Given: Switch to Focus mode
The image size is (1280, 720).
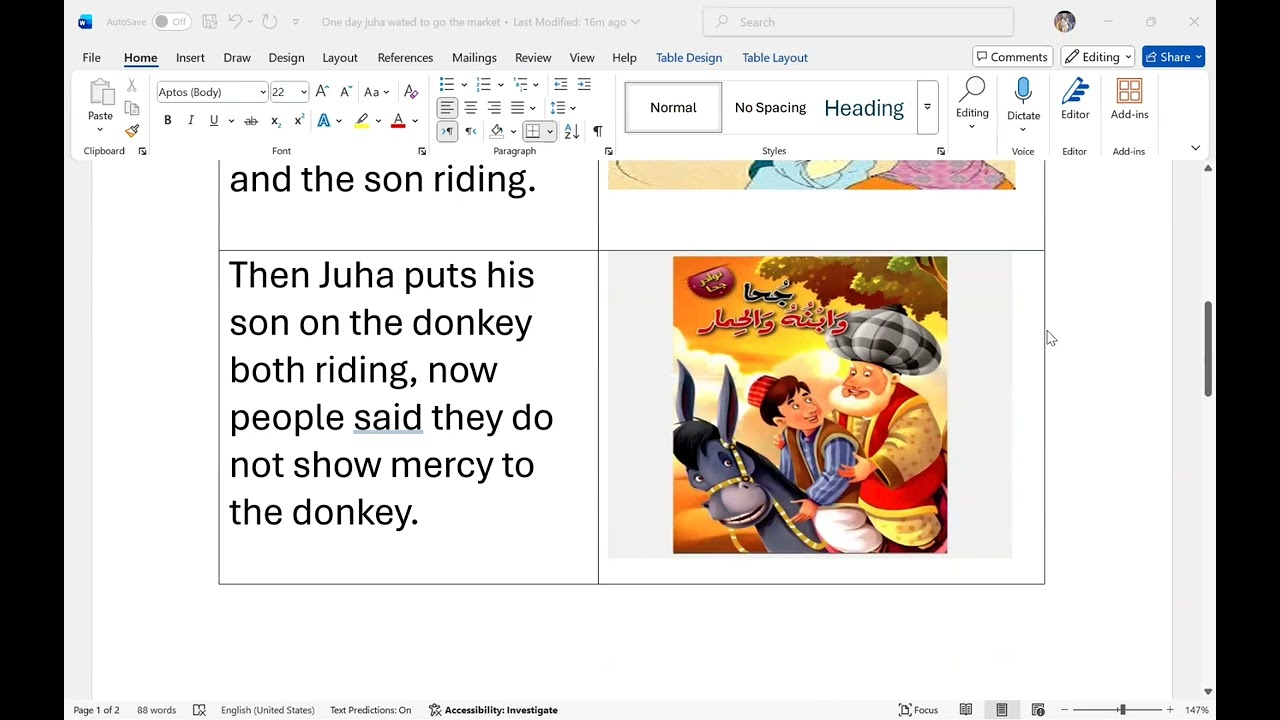Looking at the screenshot, I should tap(918, 710).
